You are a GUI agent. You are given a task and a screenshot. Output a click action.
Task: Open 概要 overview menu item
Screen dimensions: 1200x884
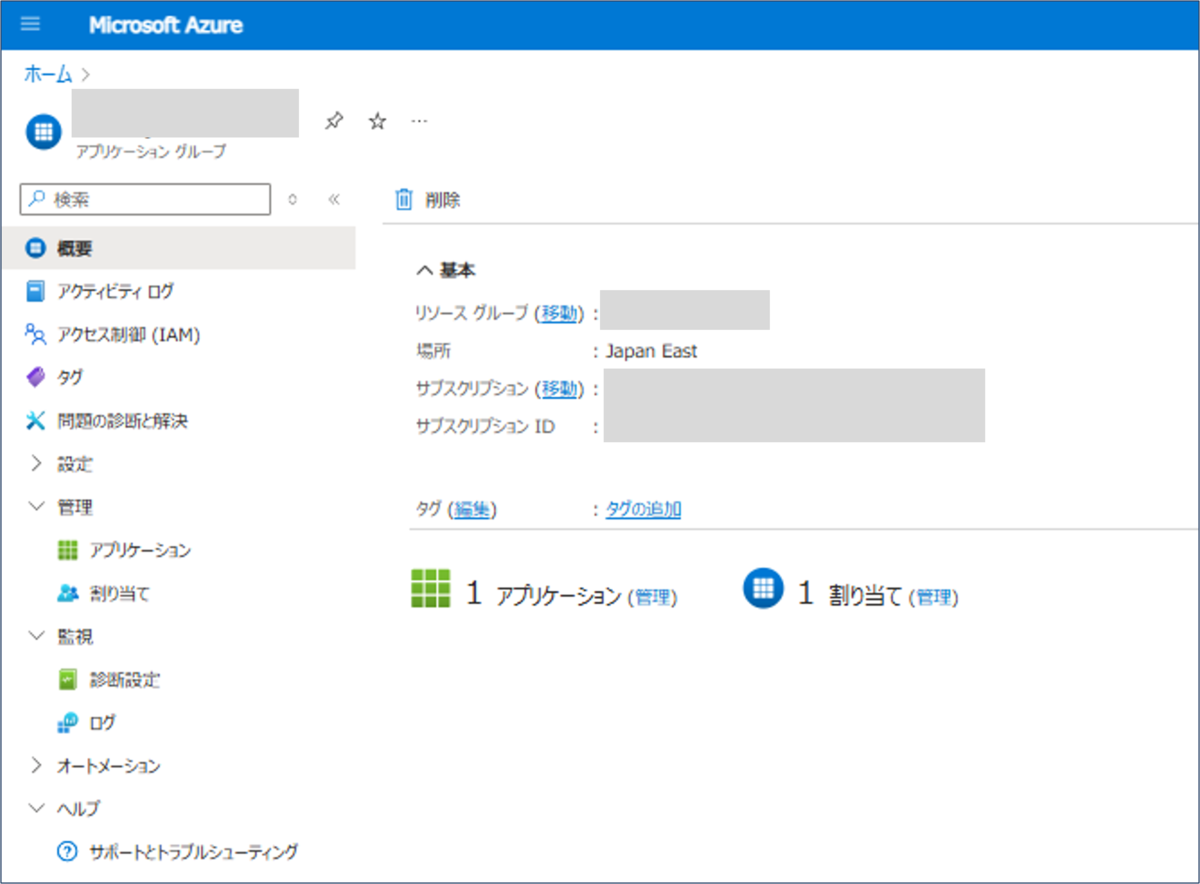178,248
